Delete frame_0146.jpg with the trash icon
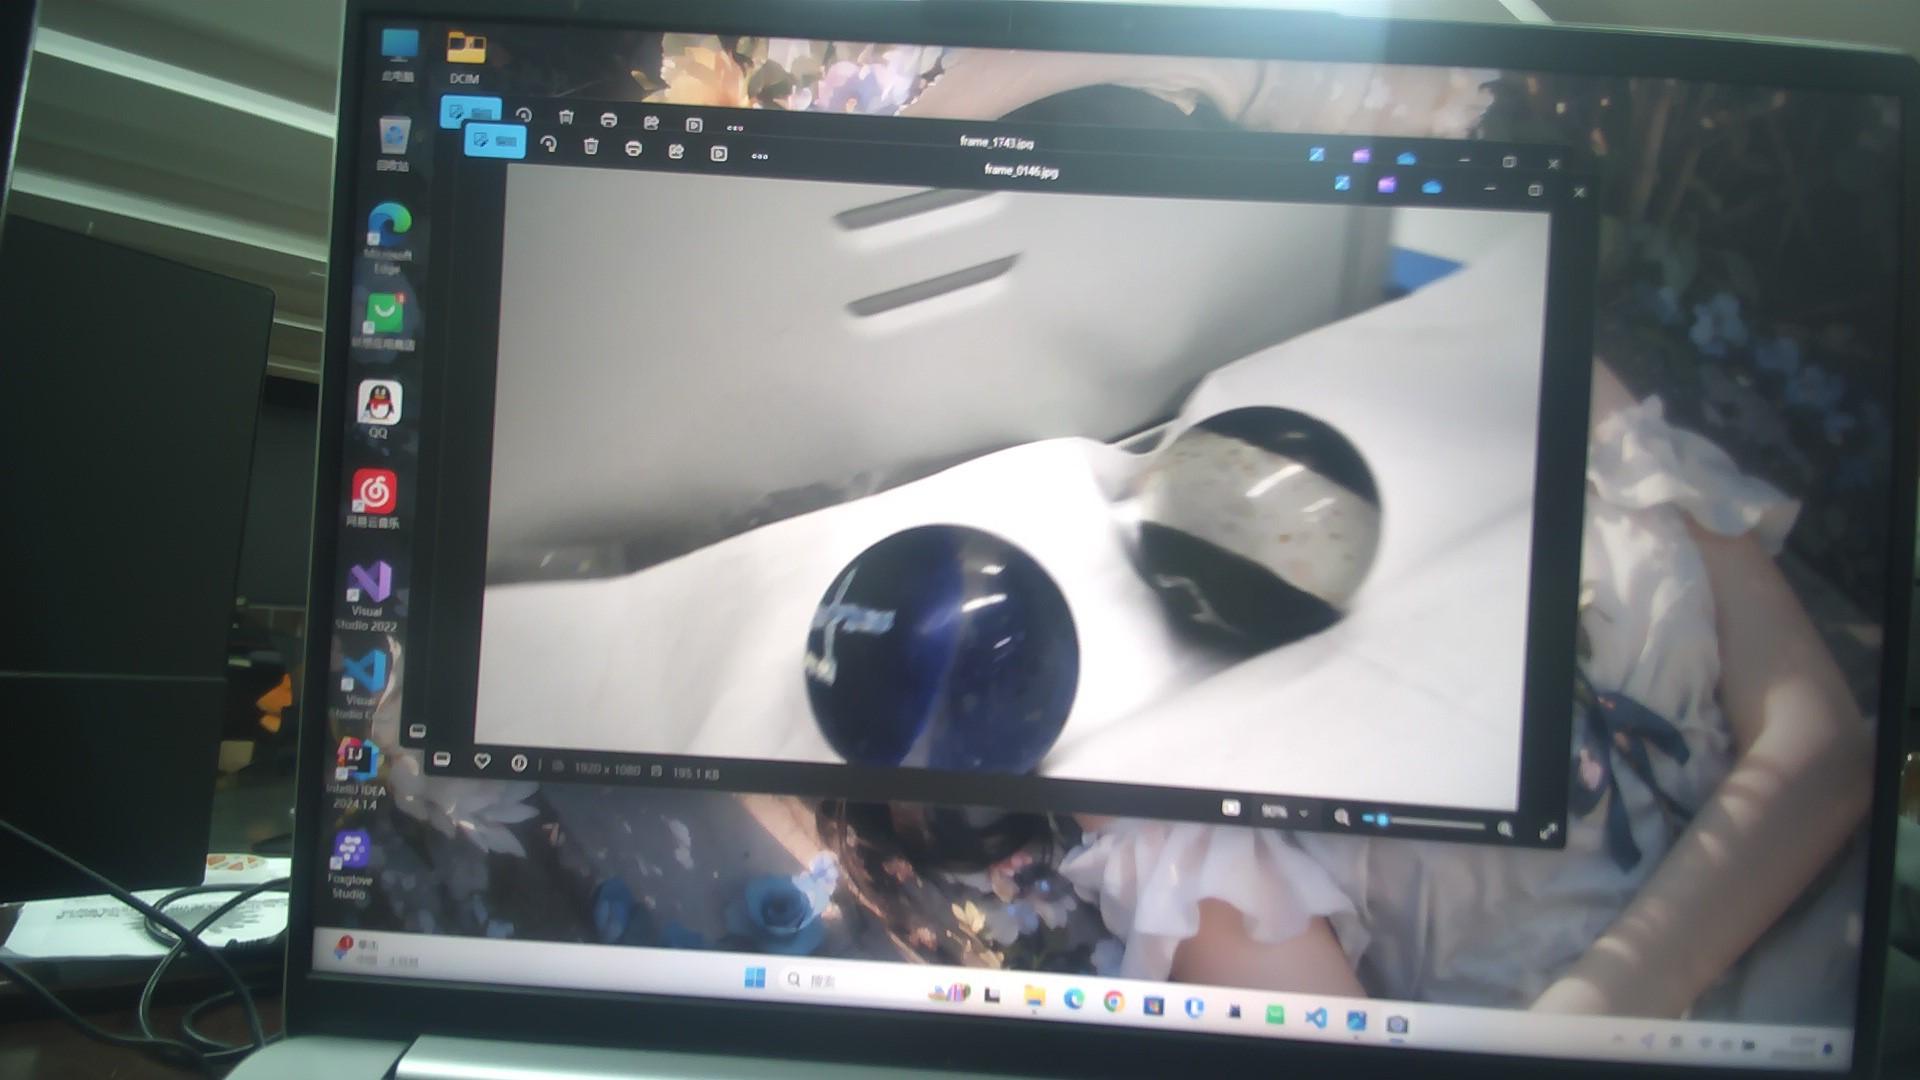 [x=591, y=147]
